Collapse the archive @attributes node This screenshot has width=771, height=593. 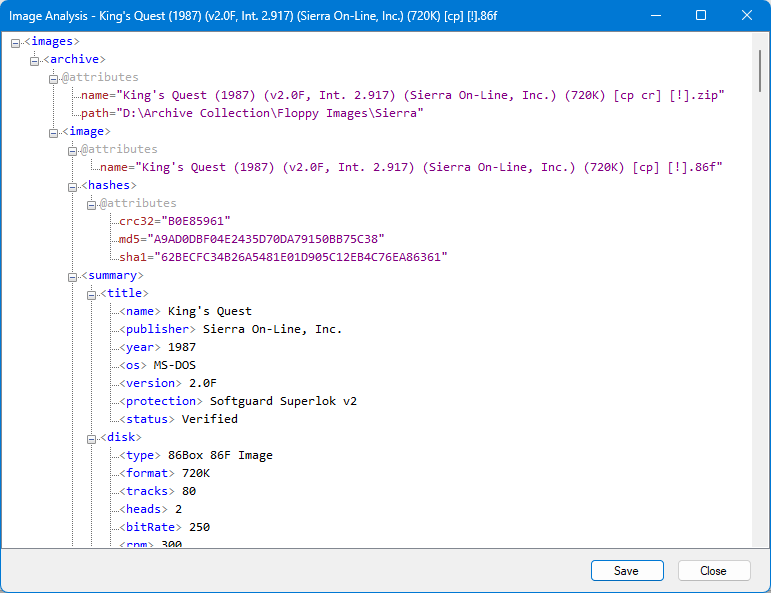click(53, 79)
